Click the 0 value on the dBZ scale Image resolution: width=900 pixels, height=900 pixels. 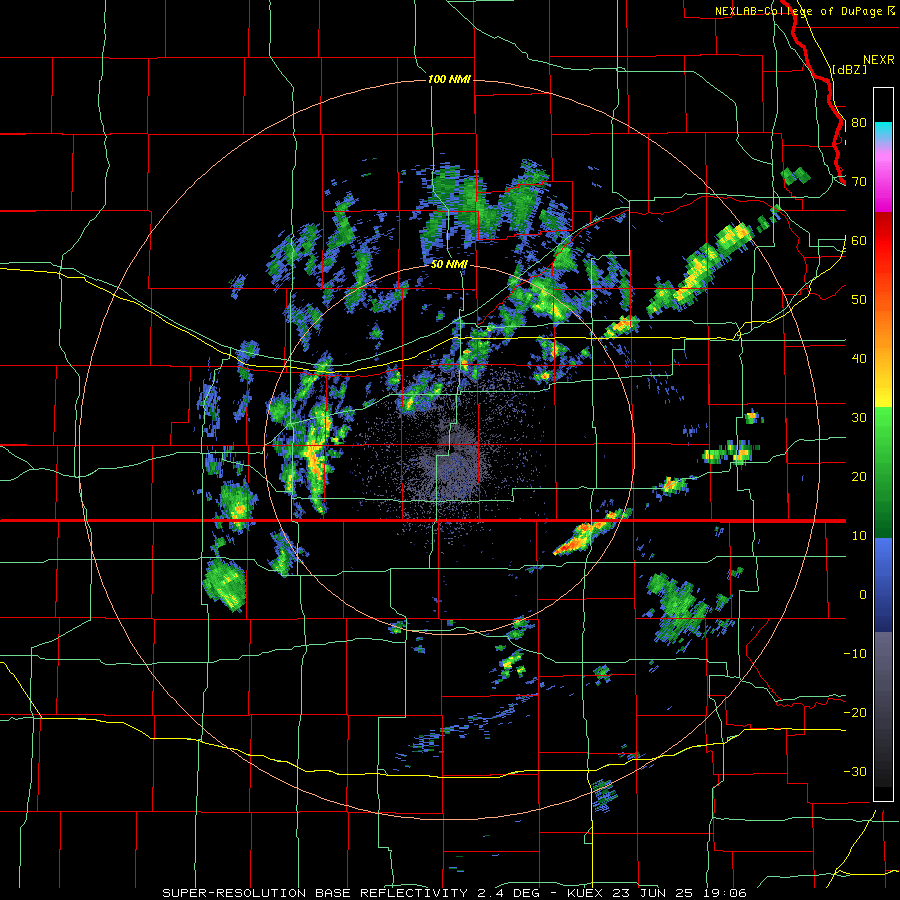tap(863, 595)
